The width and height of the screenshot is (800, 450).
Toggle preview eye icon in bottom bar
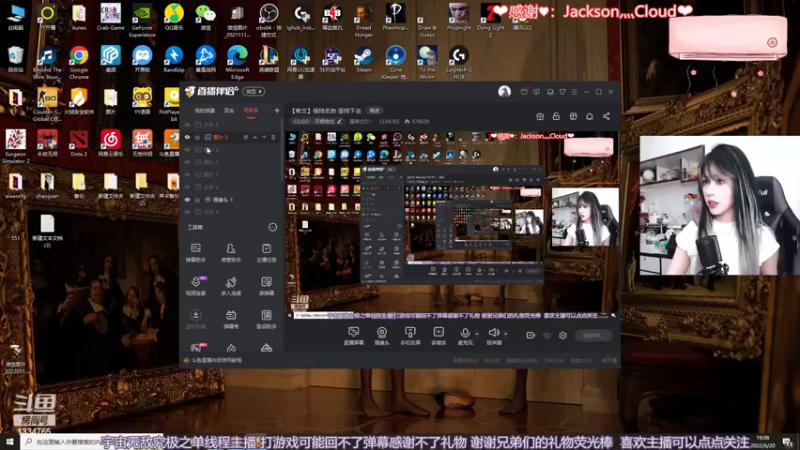(x=547, y=335)
